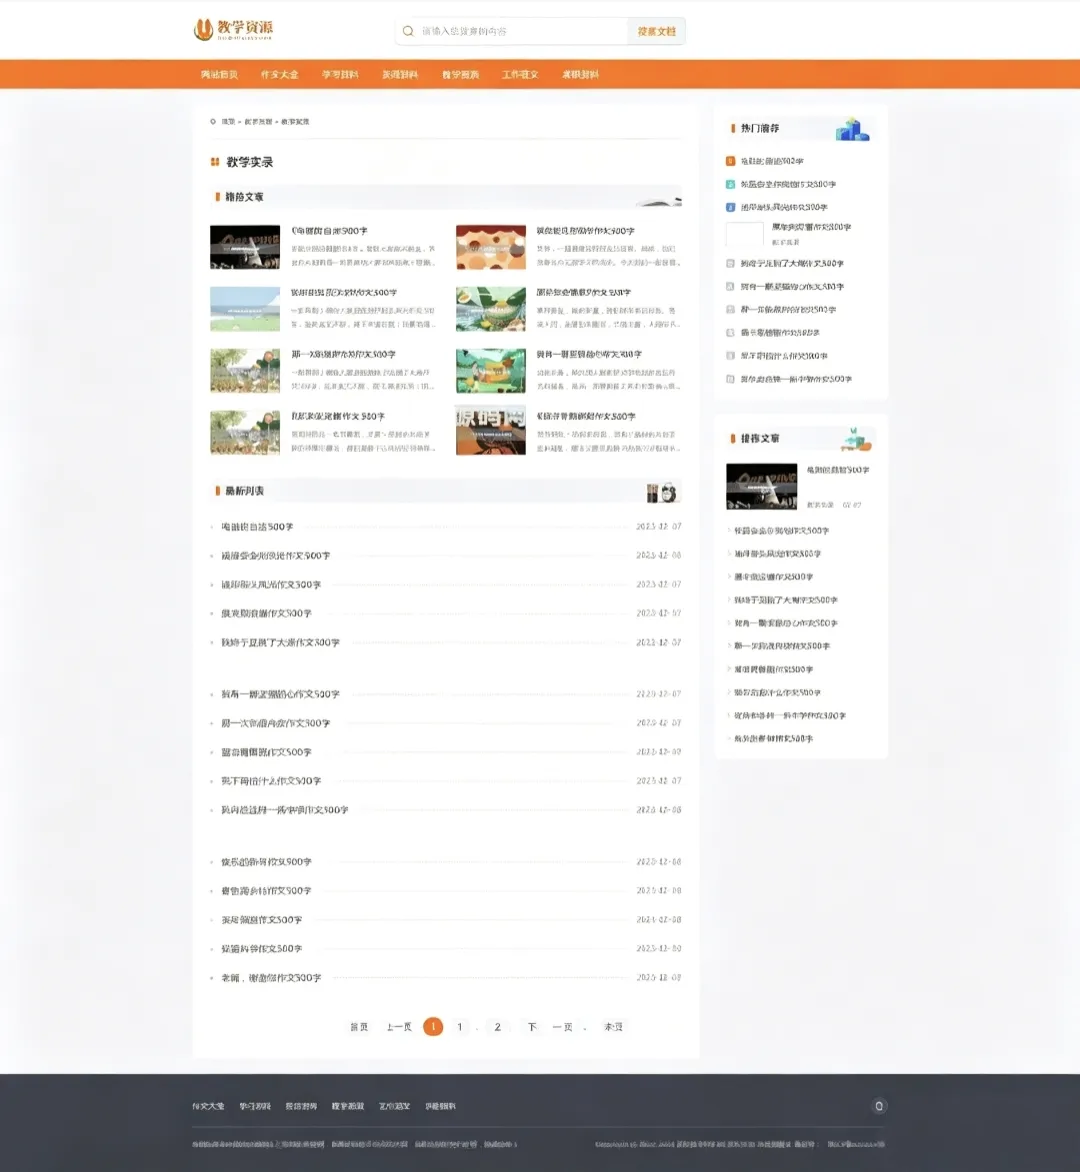Click the magnifier icon in the search box
This screenshot has width=1080, height=1172.
click(x=408, y=31)
